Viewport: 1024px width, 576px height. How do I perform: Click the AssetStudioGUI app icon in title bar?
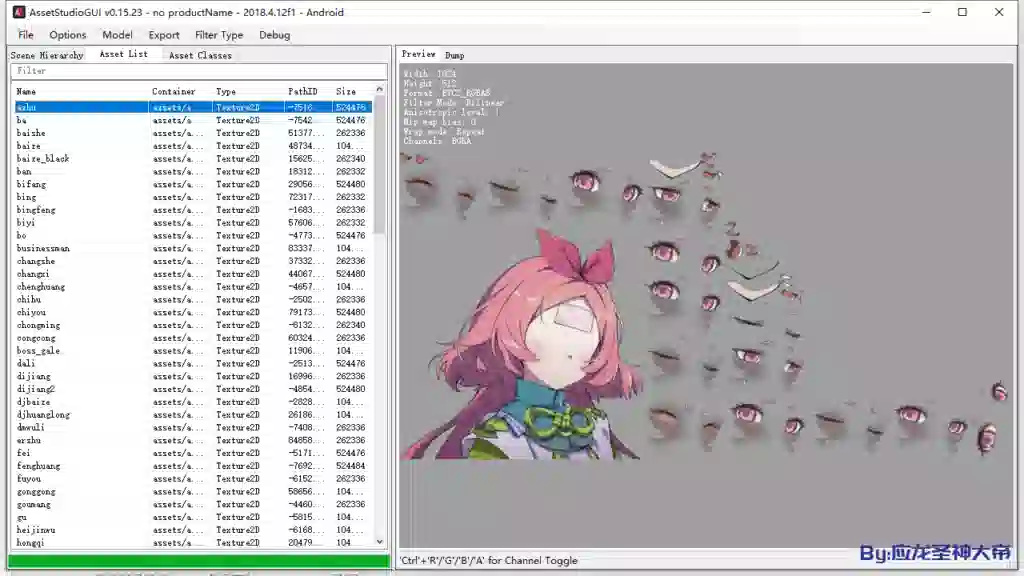(x=19, y=12)
